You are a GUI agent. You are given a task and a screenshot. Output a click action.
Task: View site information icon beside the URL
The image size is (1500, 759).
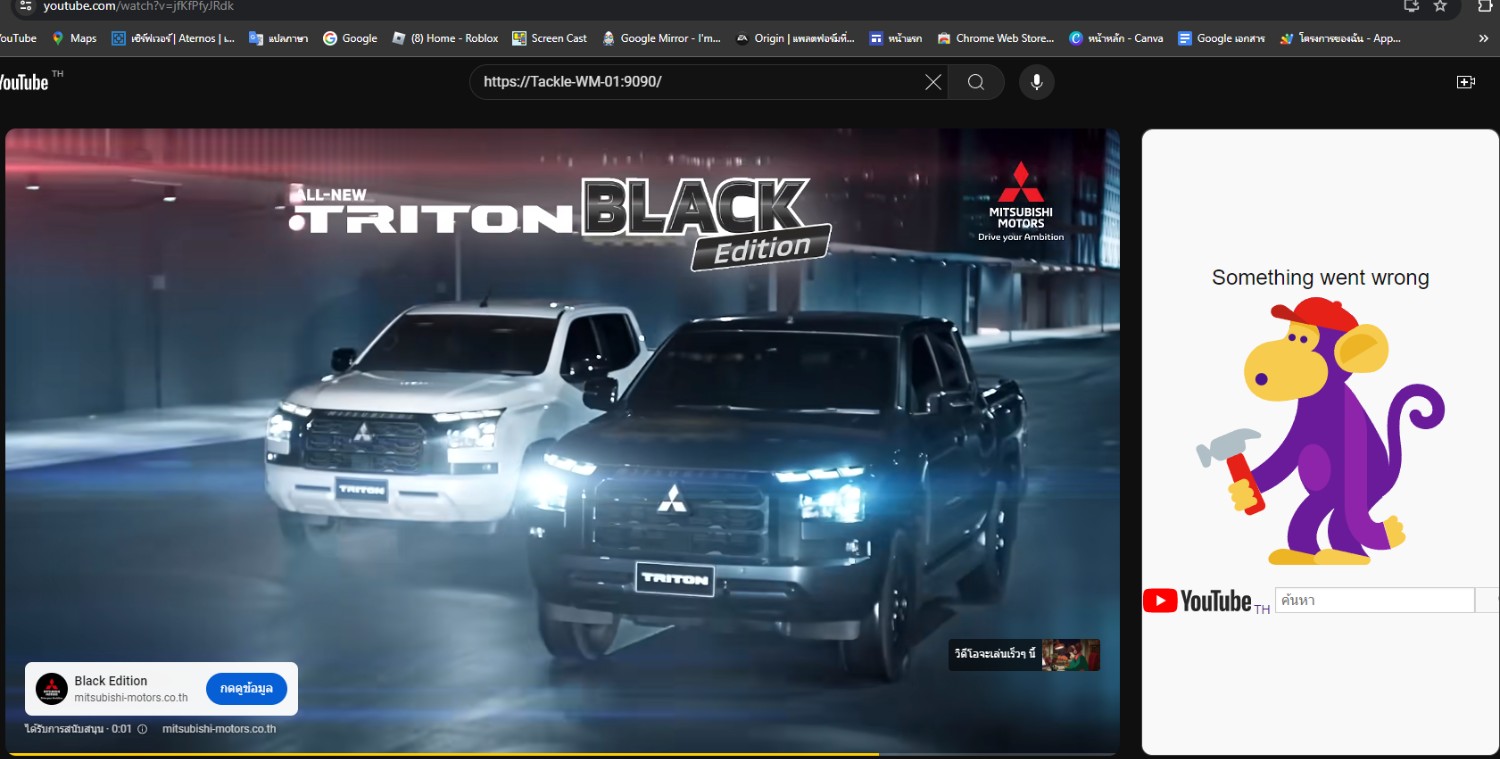[25, 6]
